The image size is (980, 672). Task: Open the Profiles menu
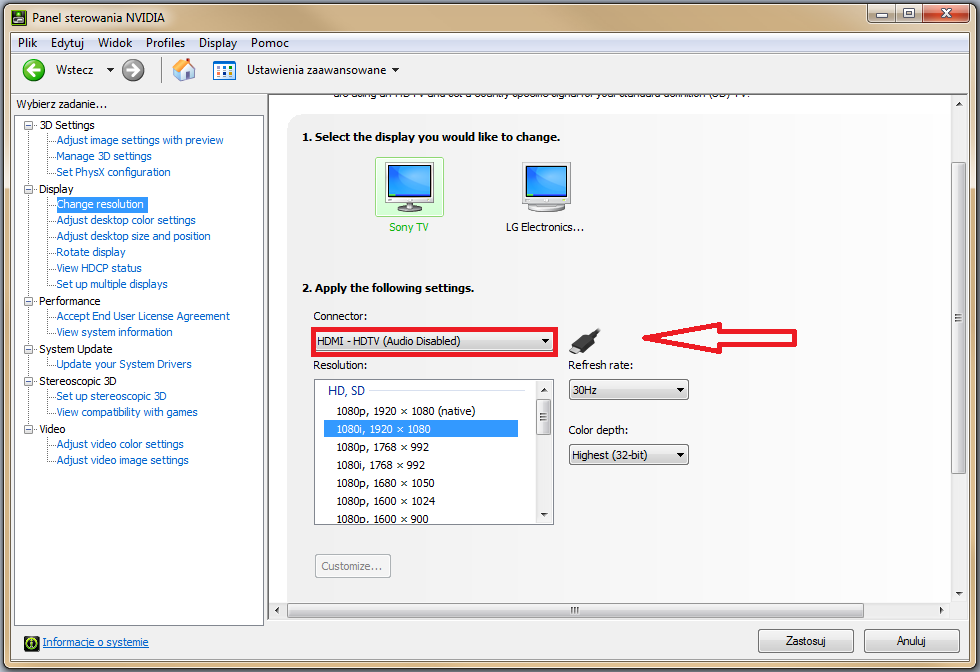coord(165,43)
